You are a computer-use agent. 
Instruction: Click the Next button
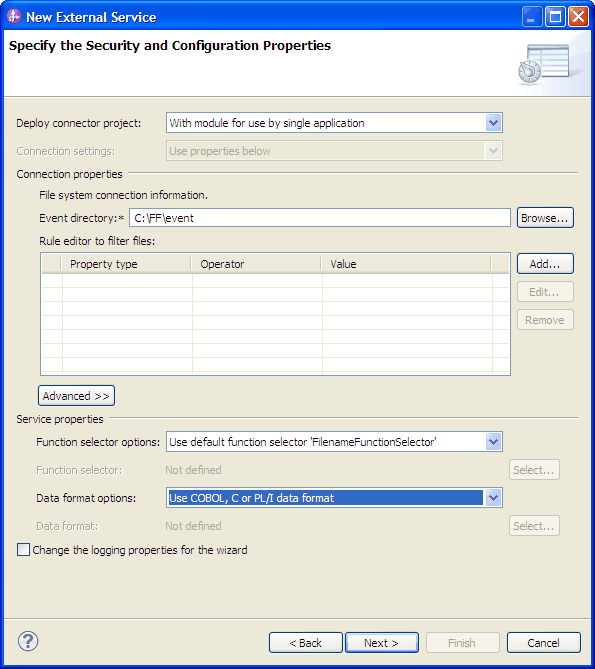382,643
